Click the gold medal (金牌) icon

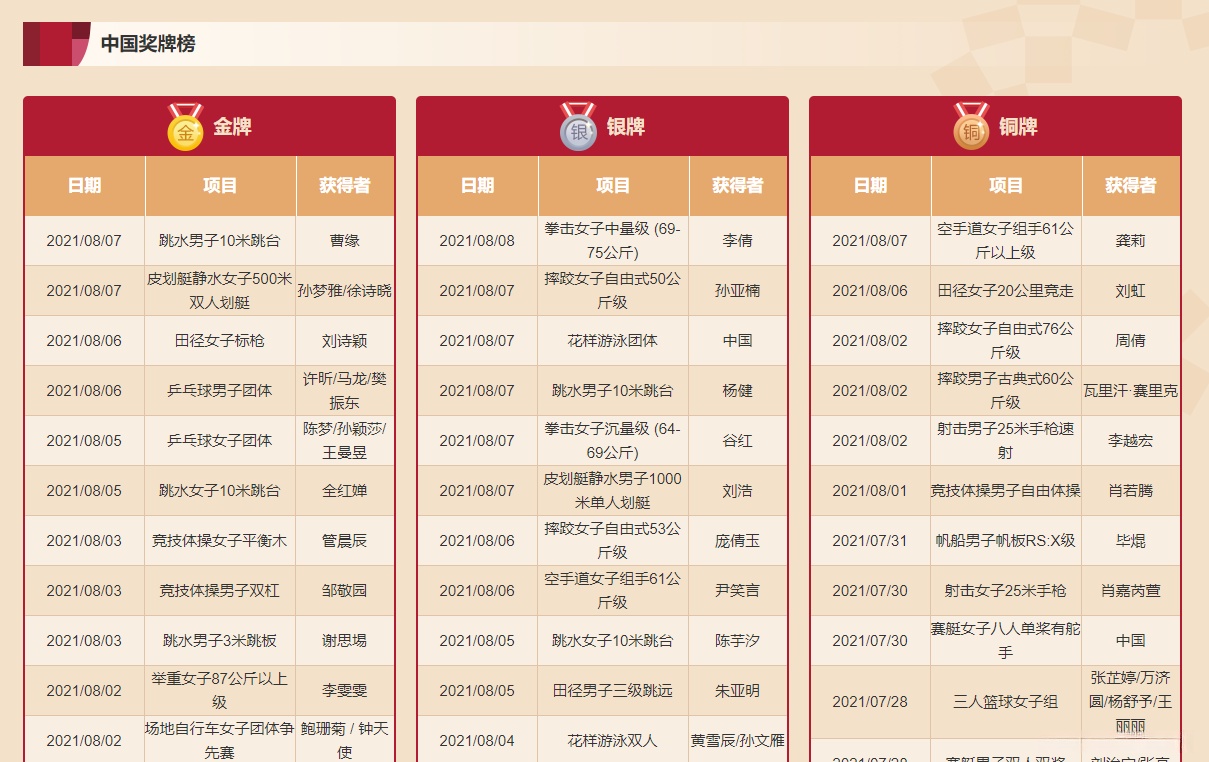[x=185, y=127]
